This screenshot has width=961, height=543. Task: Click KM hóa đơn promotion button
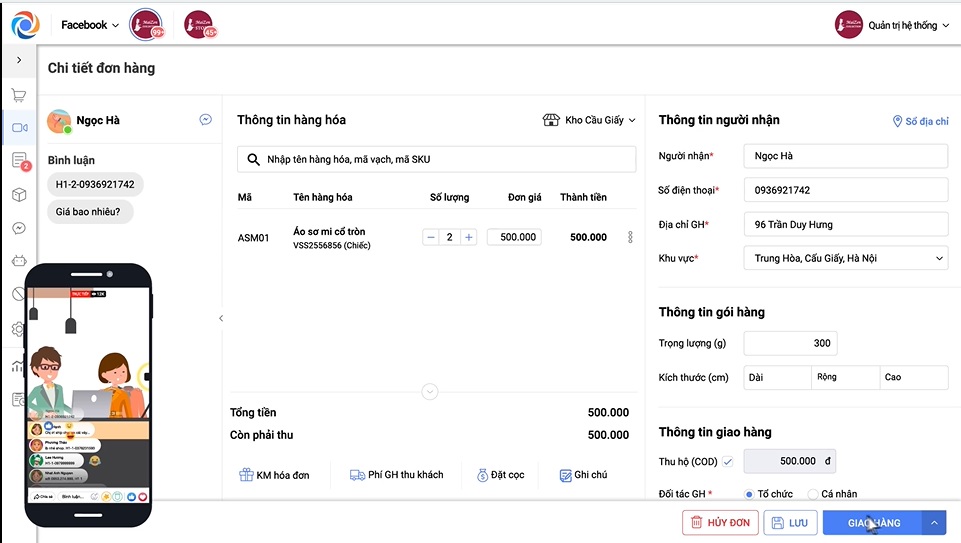coord(274,475)
